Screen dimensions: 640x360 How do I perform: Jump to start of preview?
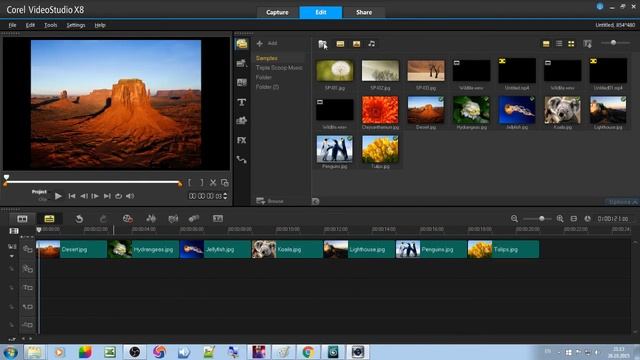(72, 196)
